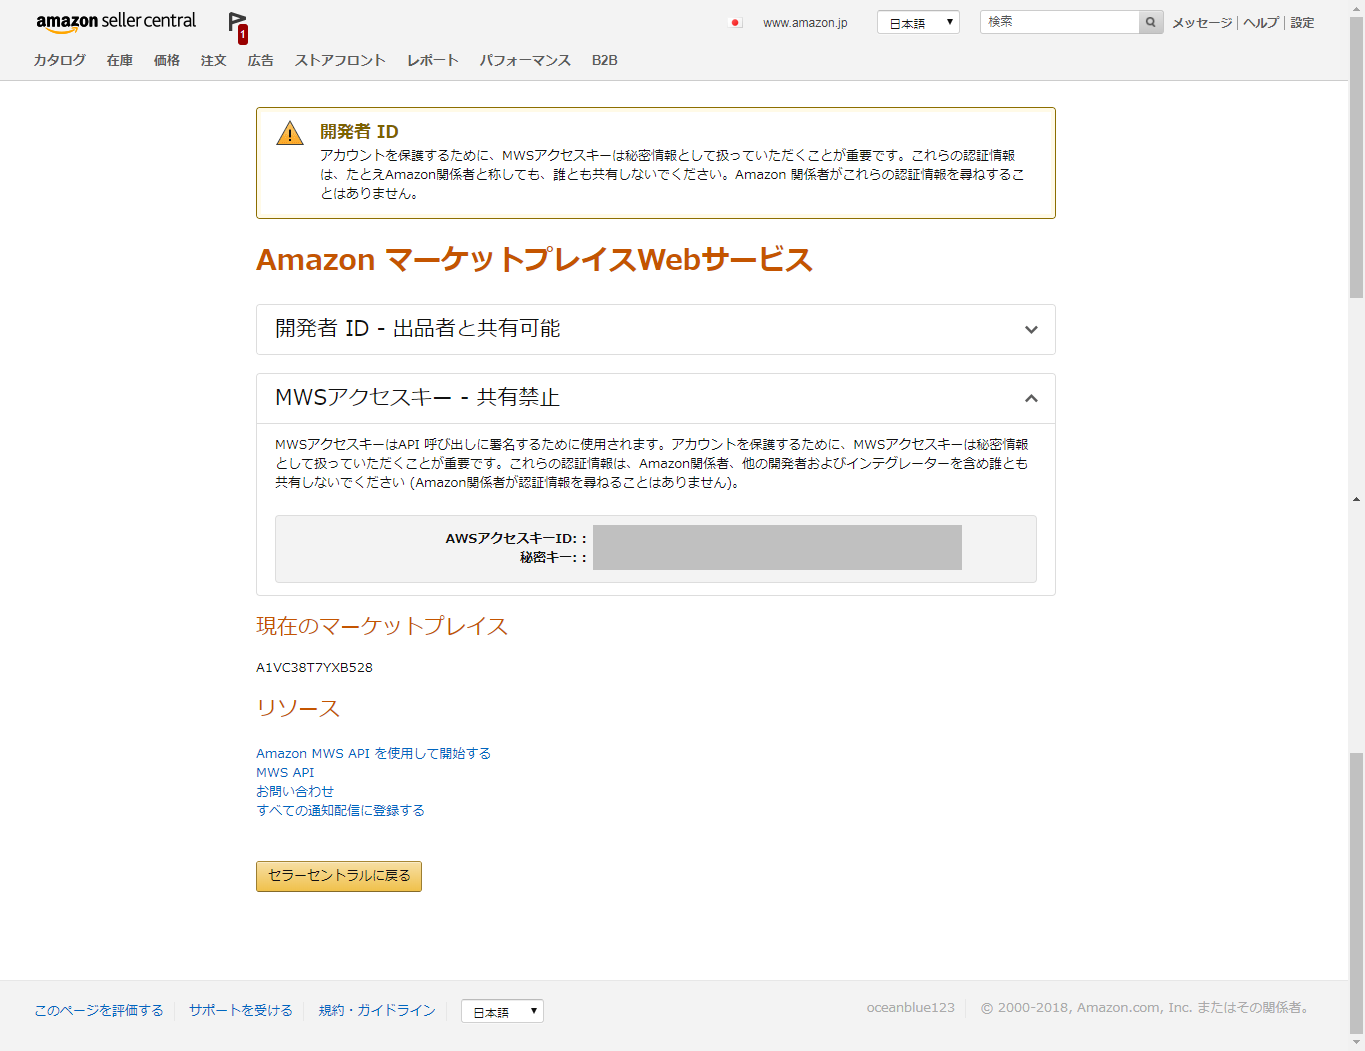Open the 注文 menu
The height and width of the screenshot is (1051, 1365).
click(214, 60)
